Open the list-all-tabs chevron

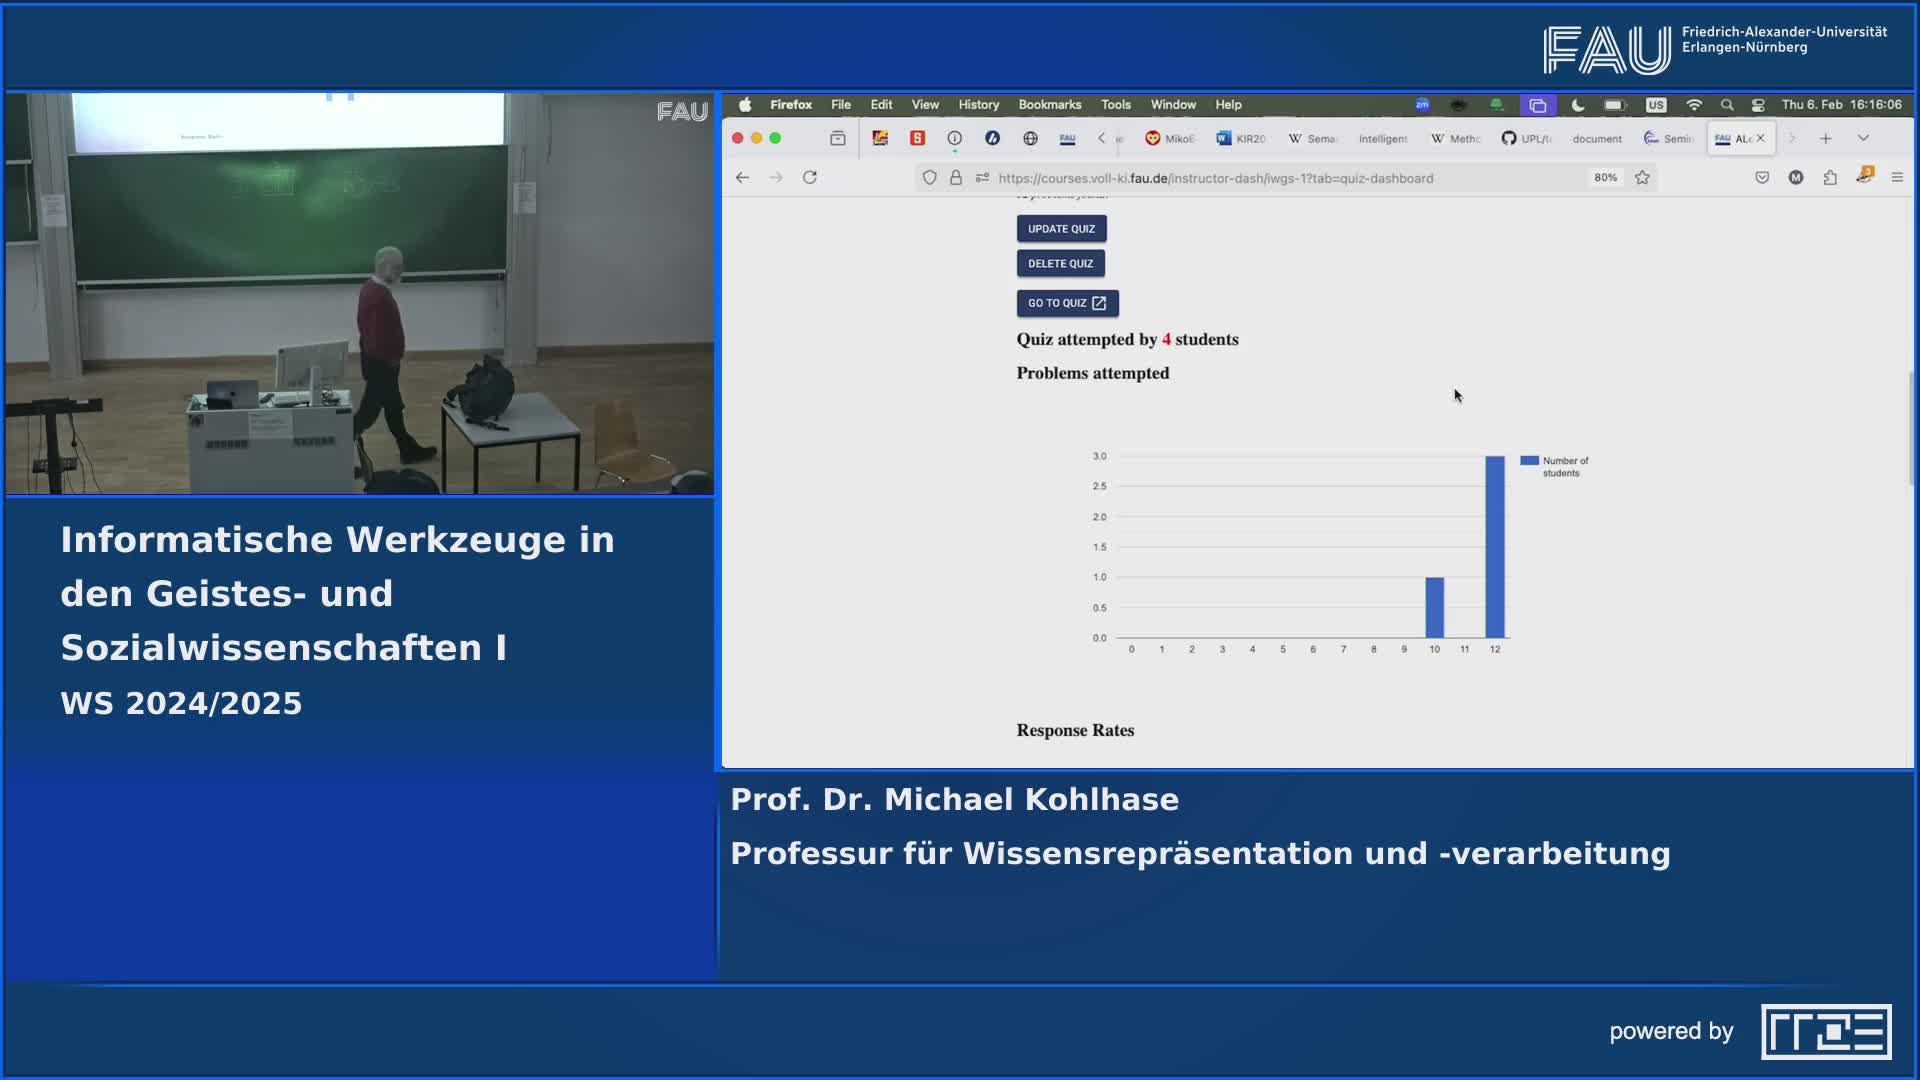pyautogui.click(x=1862, y=139)
